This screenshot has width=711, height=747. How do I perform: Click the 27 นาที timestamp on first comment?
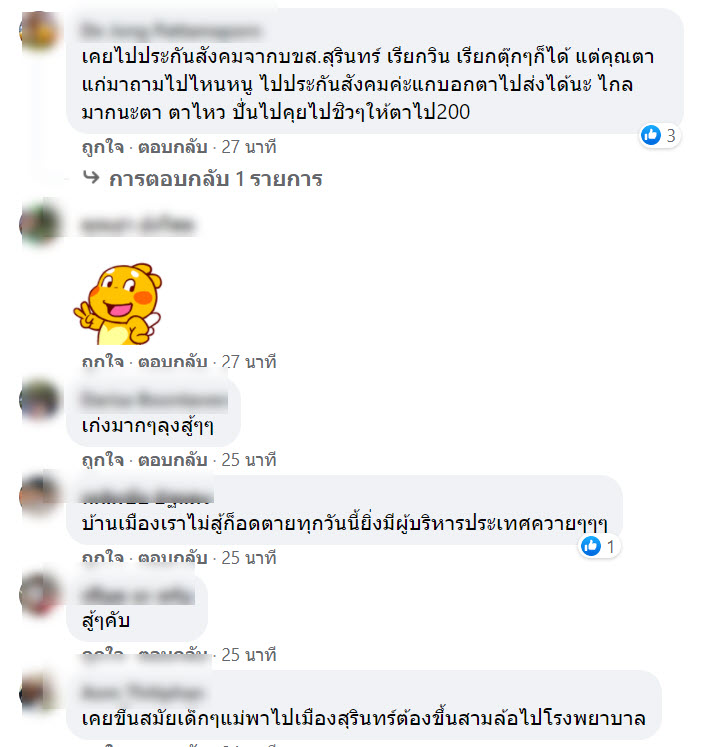[x=249, y=147]
